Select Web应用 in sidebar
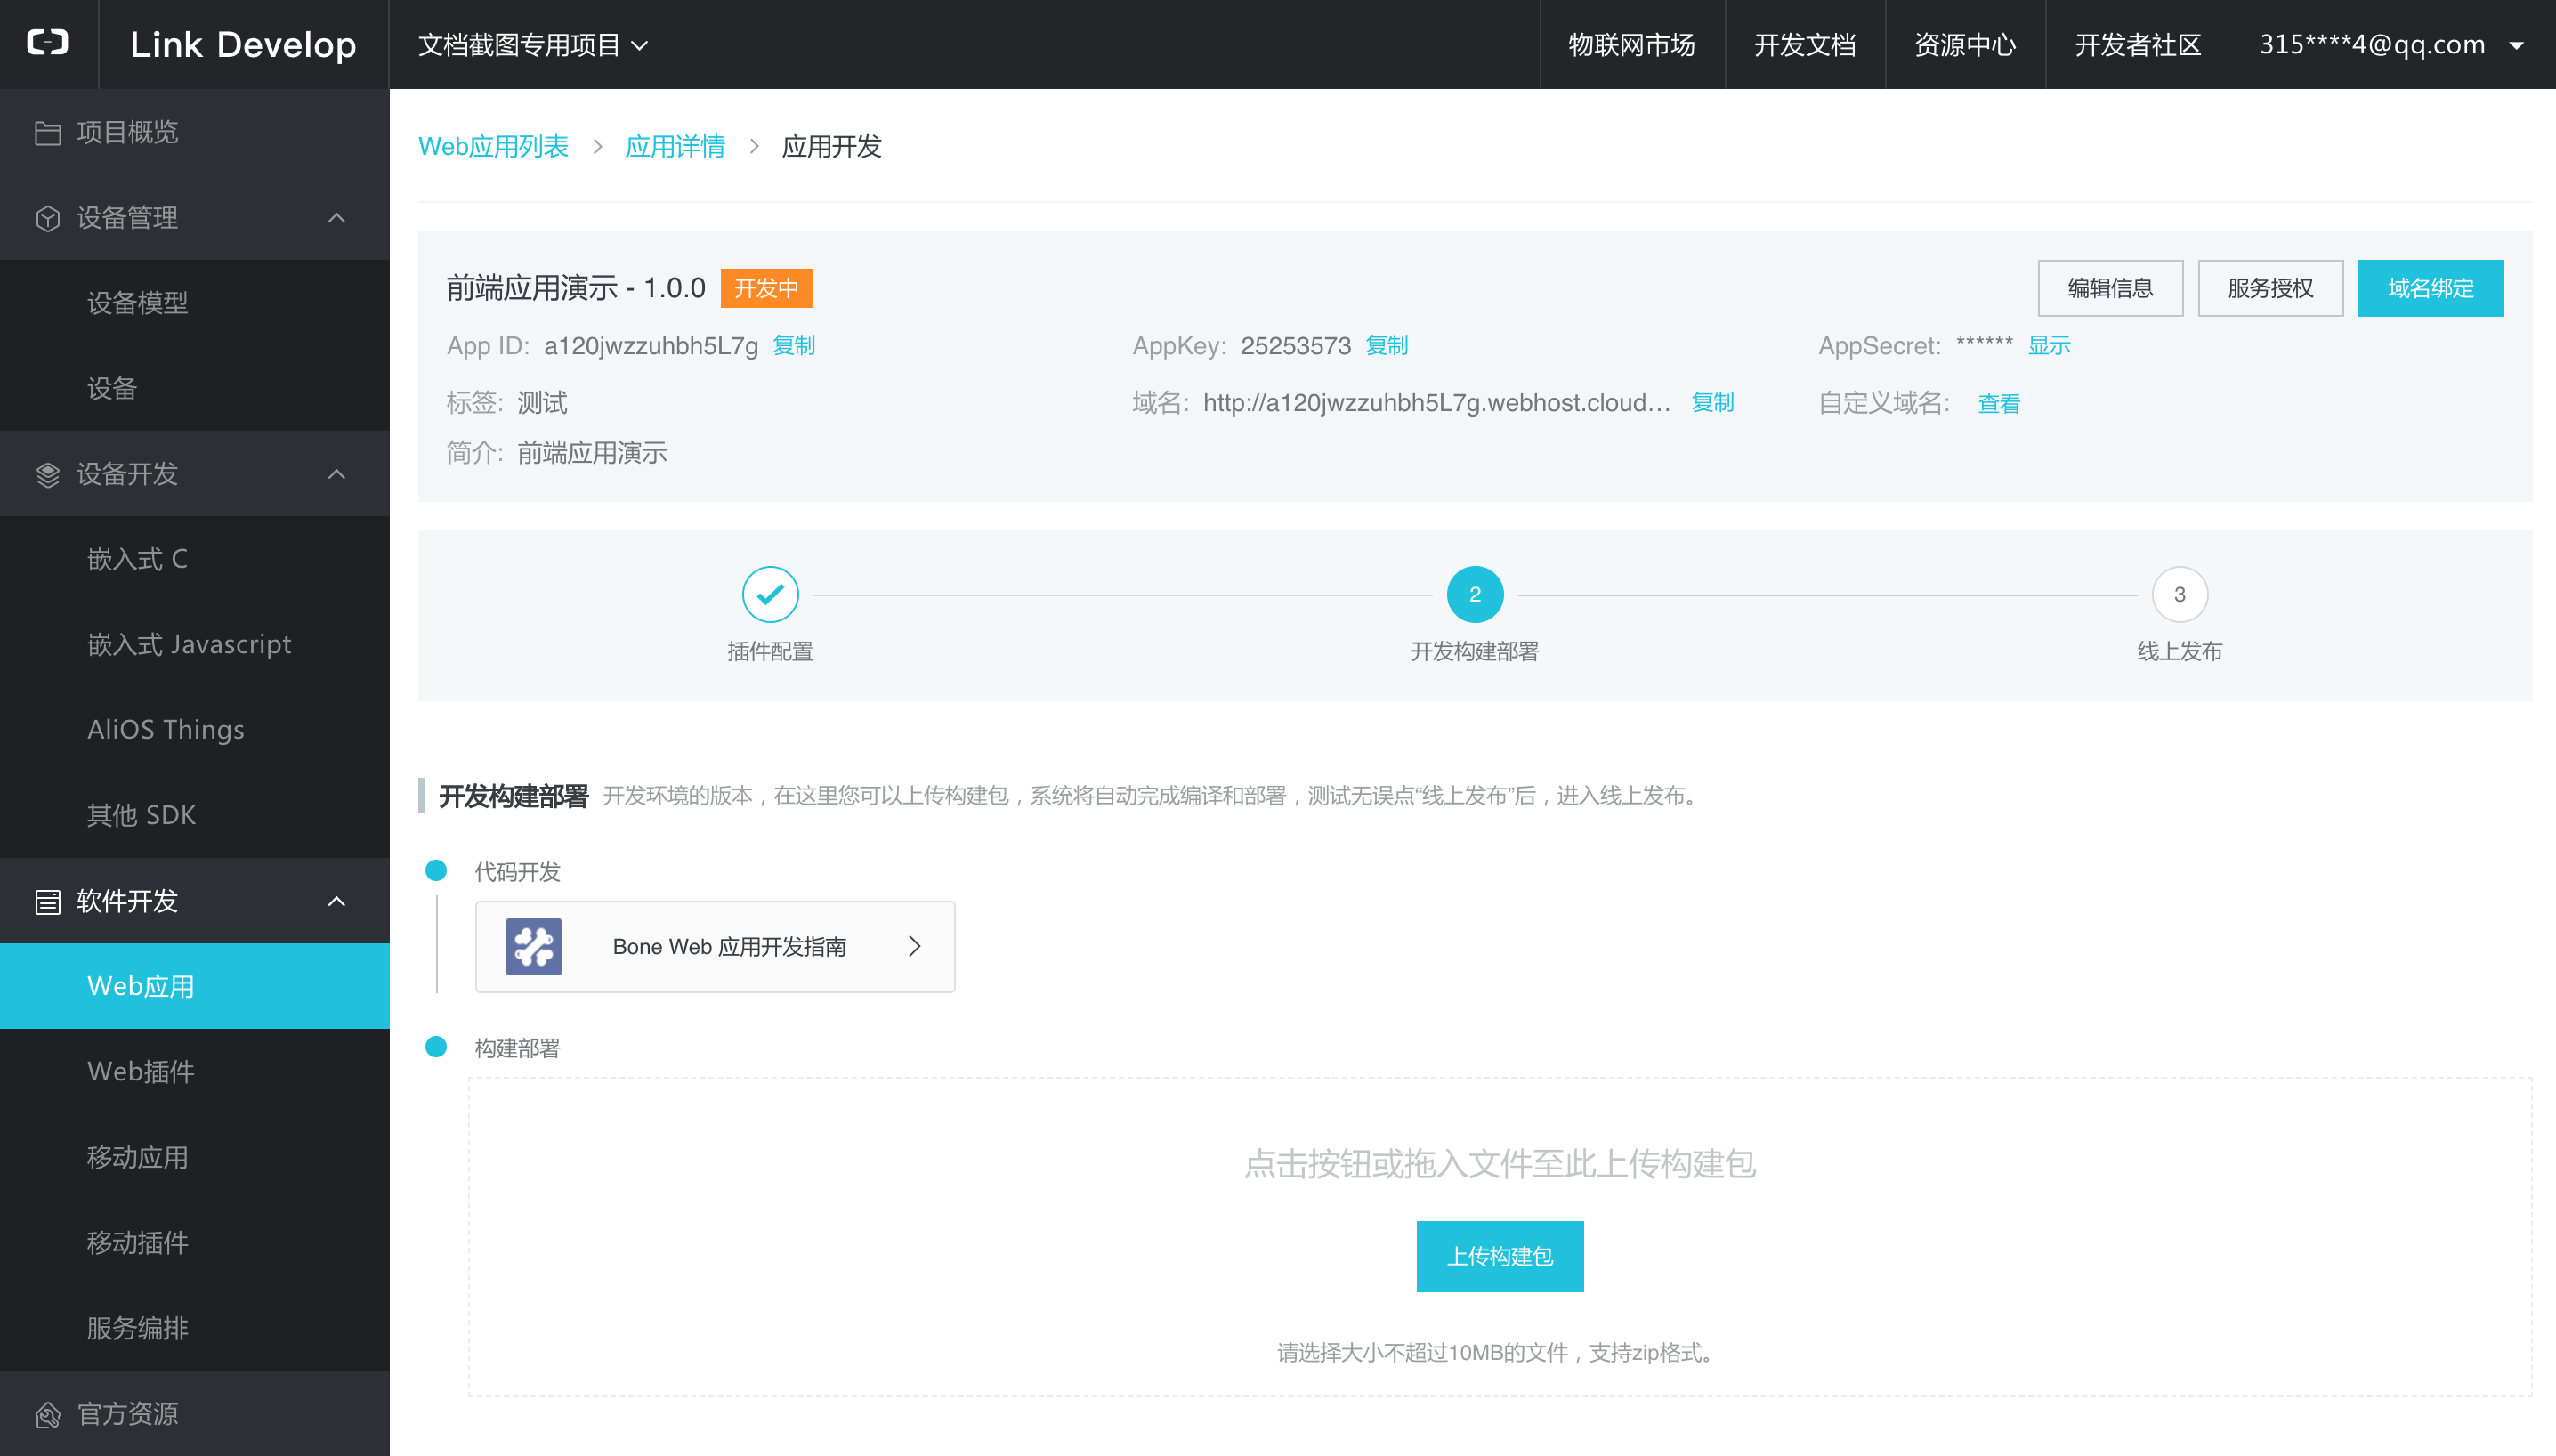Screen dimensions: 2556x1456 [x=195, y=986]
